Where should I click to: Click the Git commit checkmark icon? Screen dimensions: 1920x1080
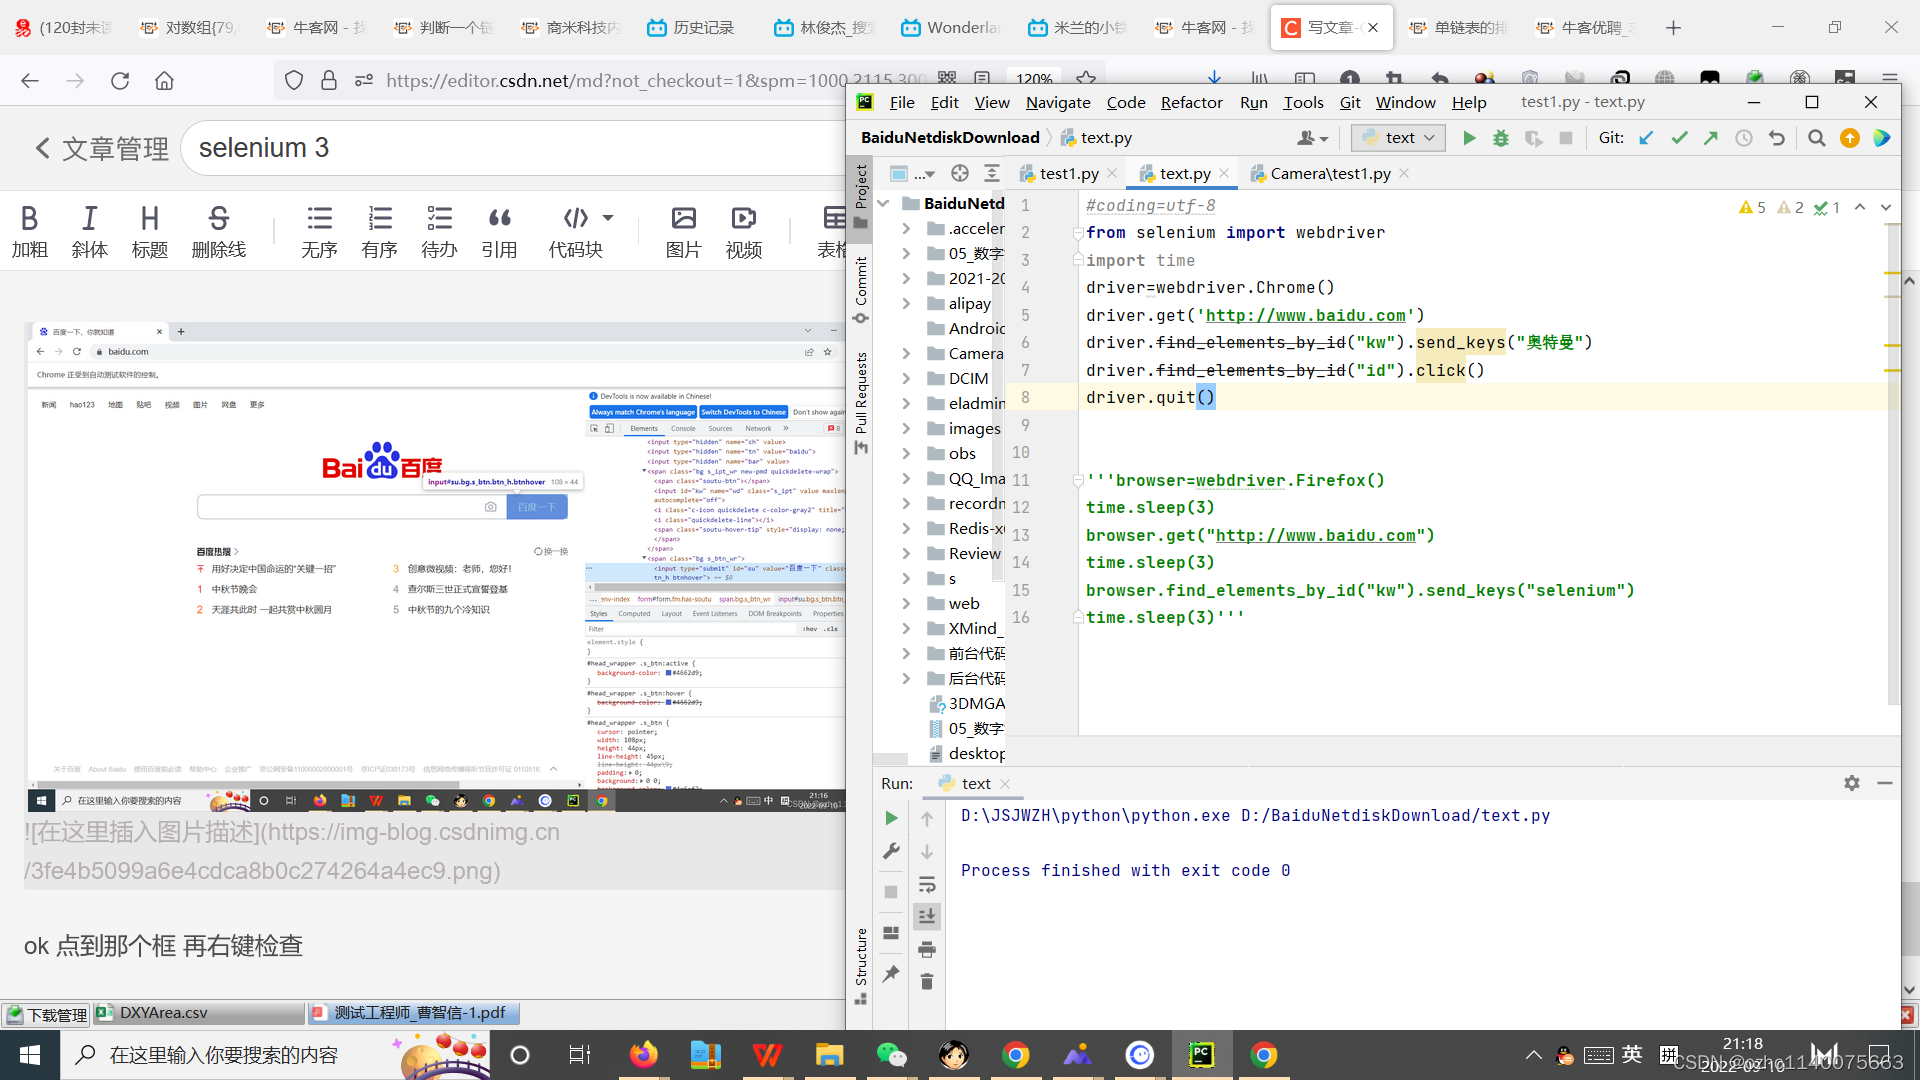[x=1679, y=138]
